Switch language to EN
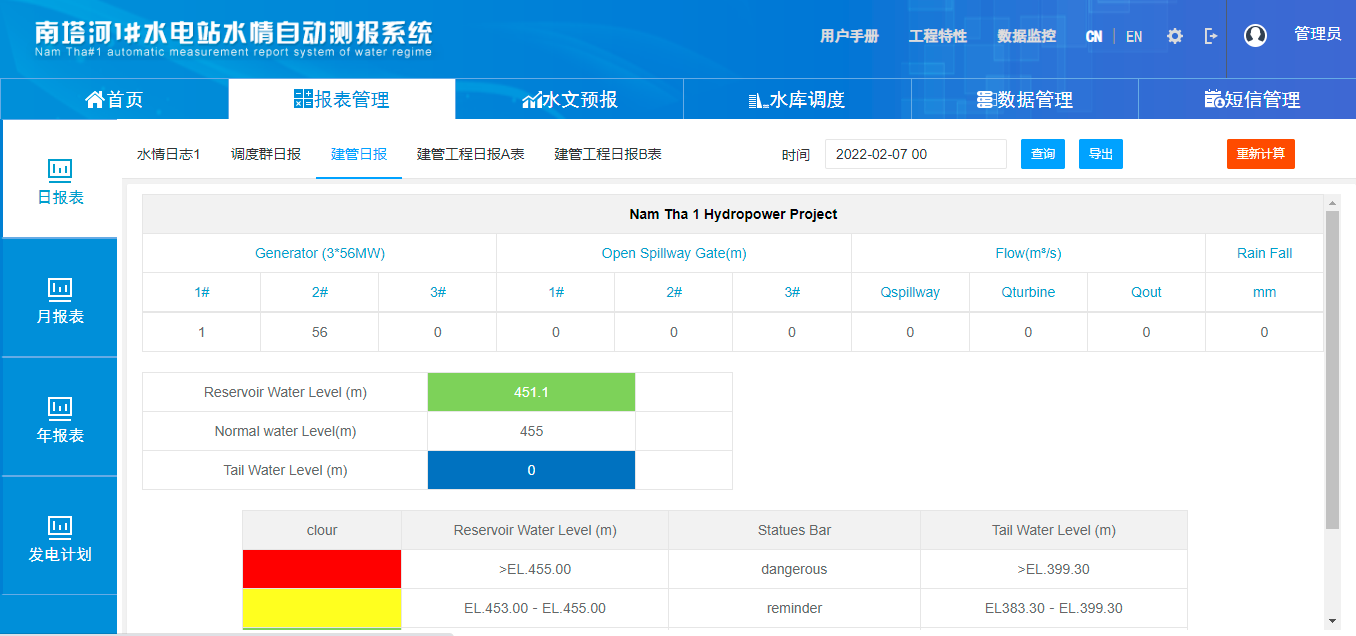The width and height of the screenshot is (1356, 636). point(1134,36)
